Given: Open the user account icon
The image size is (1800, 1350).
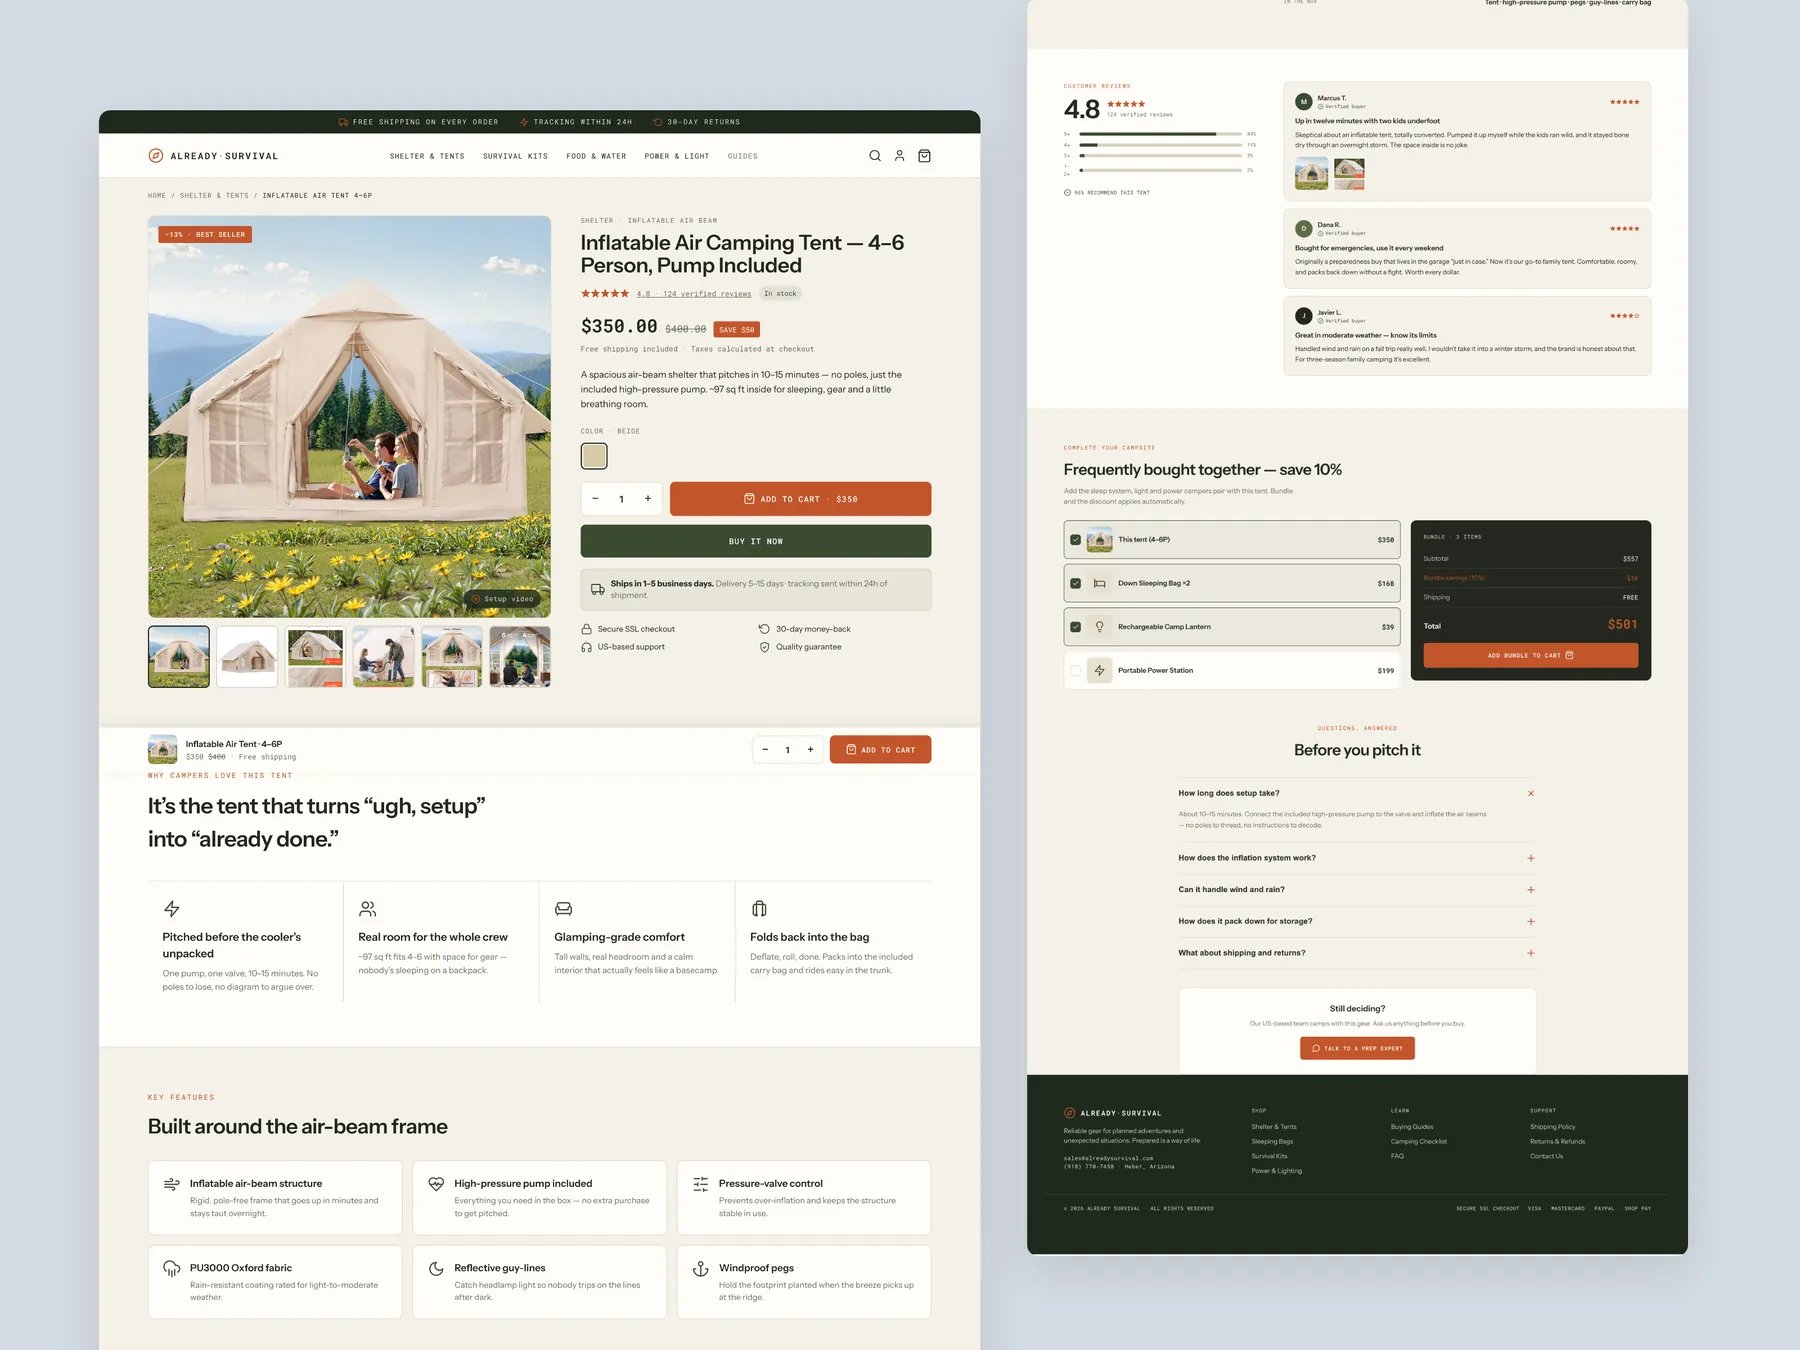Looking at the screenshot, I should pos(899,156).
